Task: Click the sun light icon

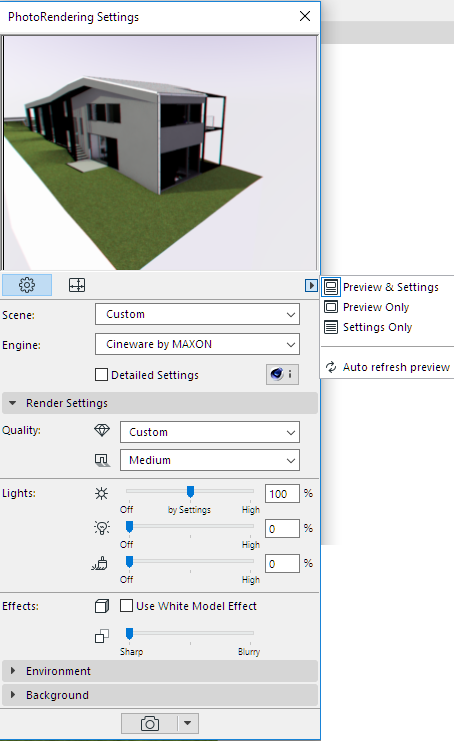Action: (x=101, y=493)
